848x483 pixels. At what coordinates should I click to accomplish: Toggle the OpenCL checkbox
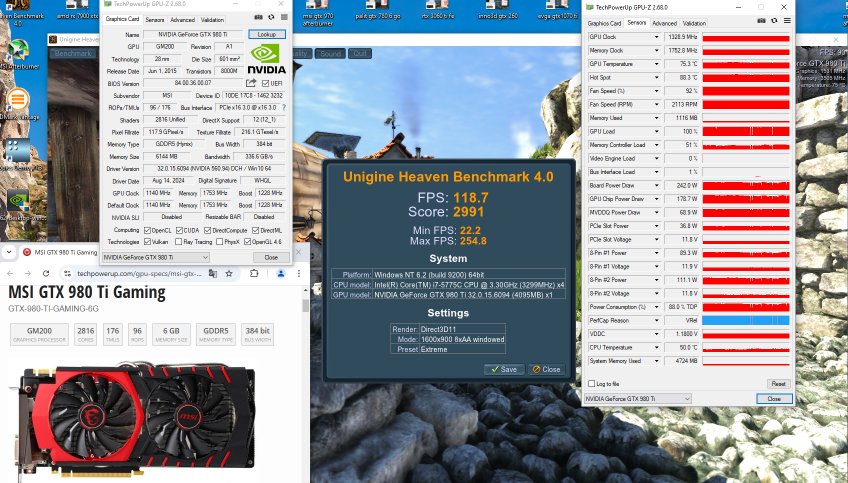(147, 230)
